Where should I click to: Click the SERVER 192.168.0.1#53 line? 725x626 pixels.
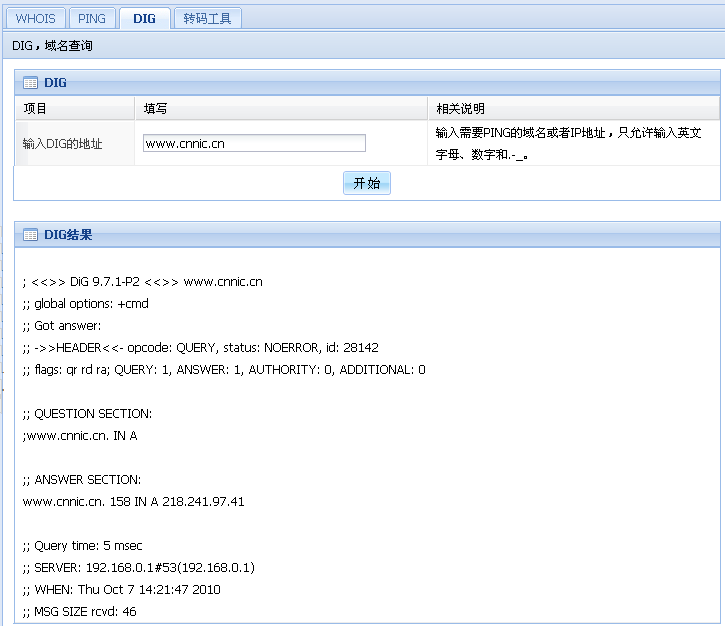tap(138, 567)
